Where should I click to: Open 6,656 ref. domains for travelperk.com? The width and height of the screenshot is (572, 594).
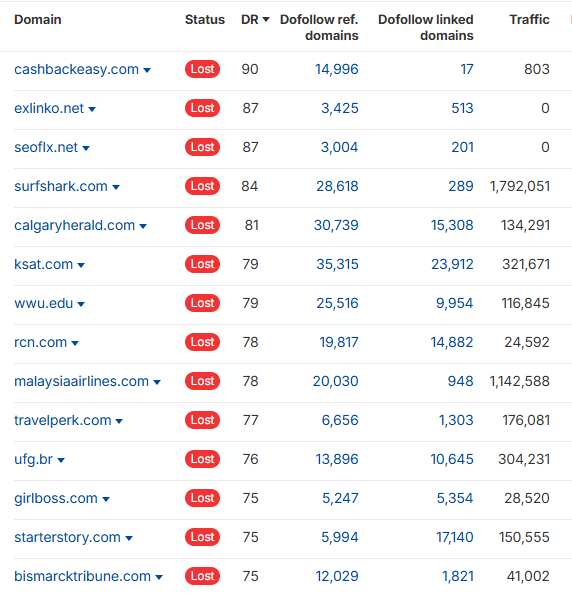pyautogui.click(x=340, y=420)
